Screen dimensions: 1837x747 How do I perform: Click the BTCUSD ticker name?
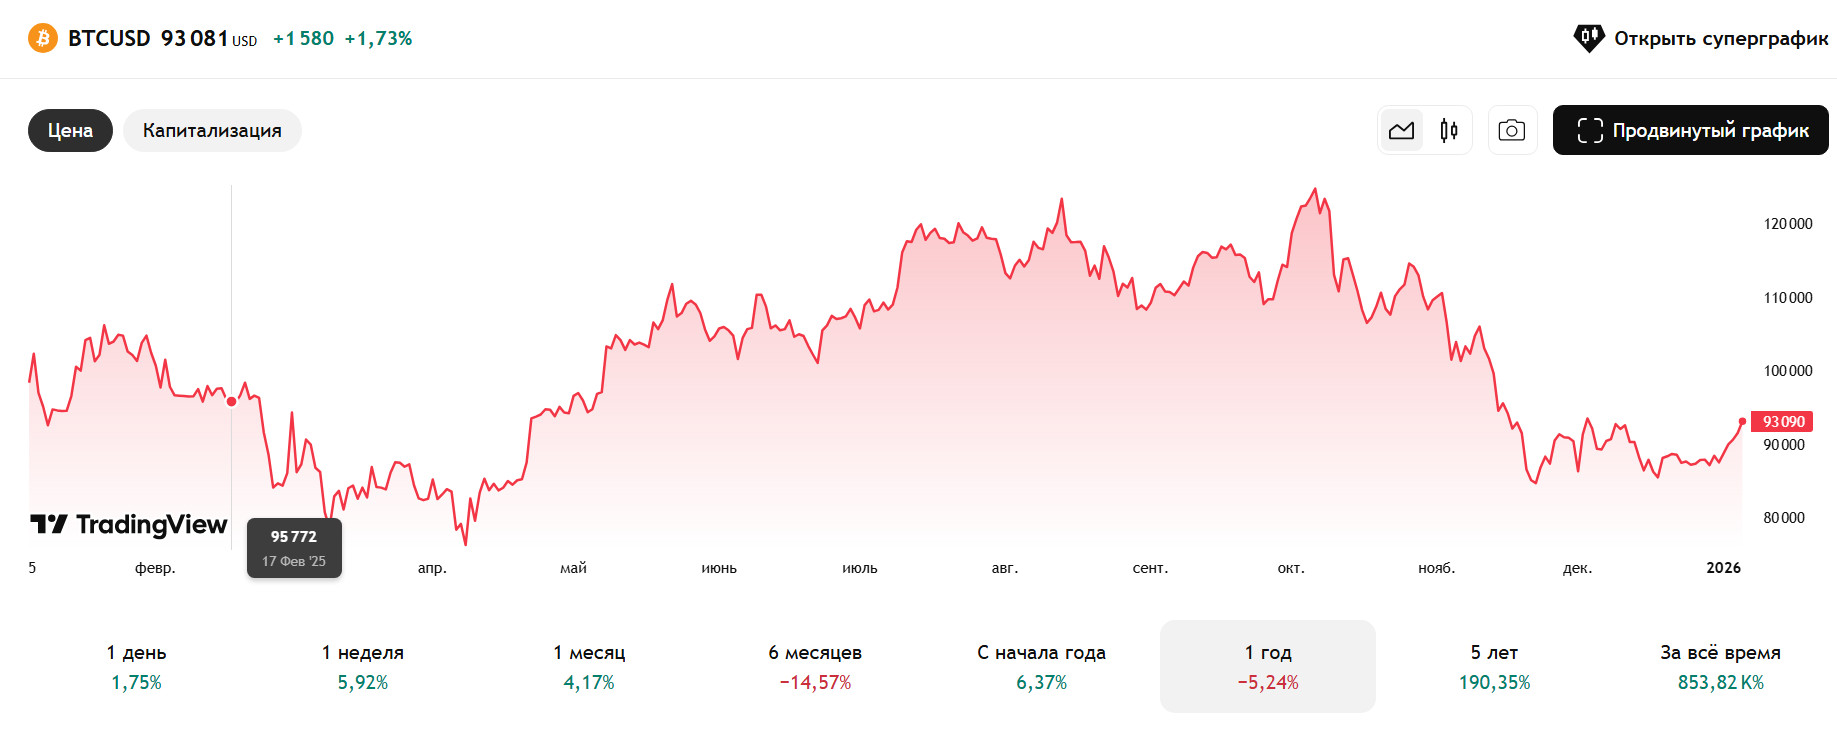tap(109, 38)
